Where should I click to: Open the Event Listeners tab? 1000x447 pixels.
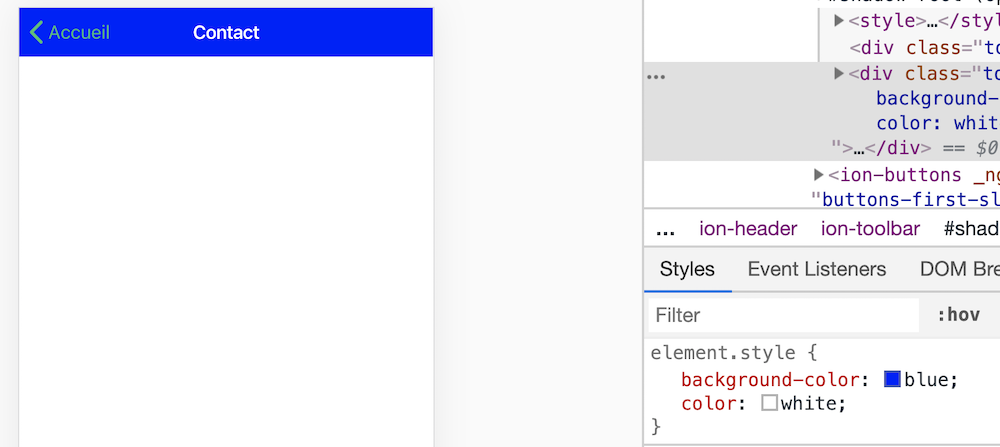pyautogui.click(x=816, y=269)
